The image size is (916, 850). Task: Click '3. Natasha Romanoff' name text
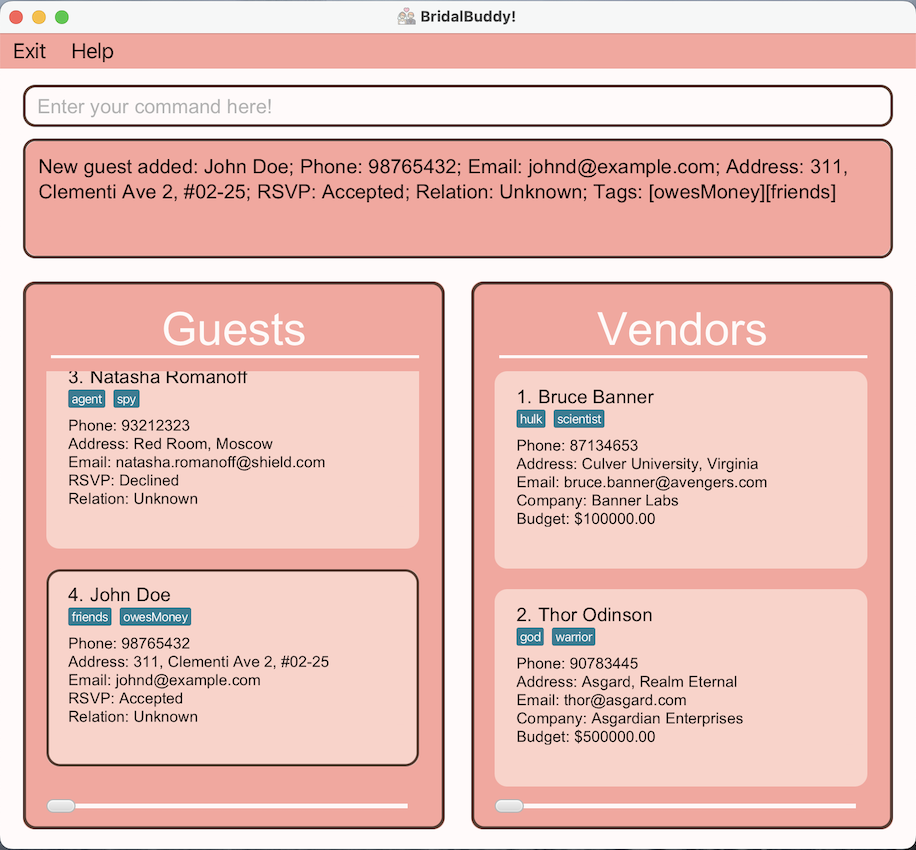click(x=157, y=377)
